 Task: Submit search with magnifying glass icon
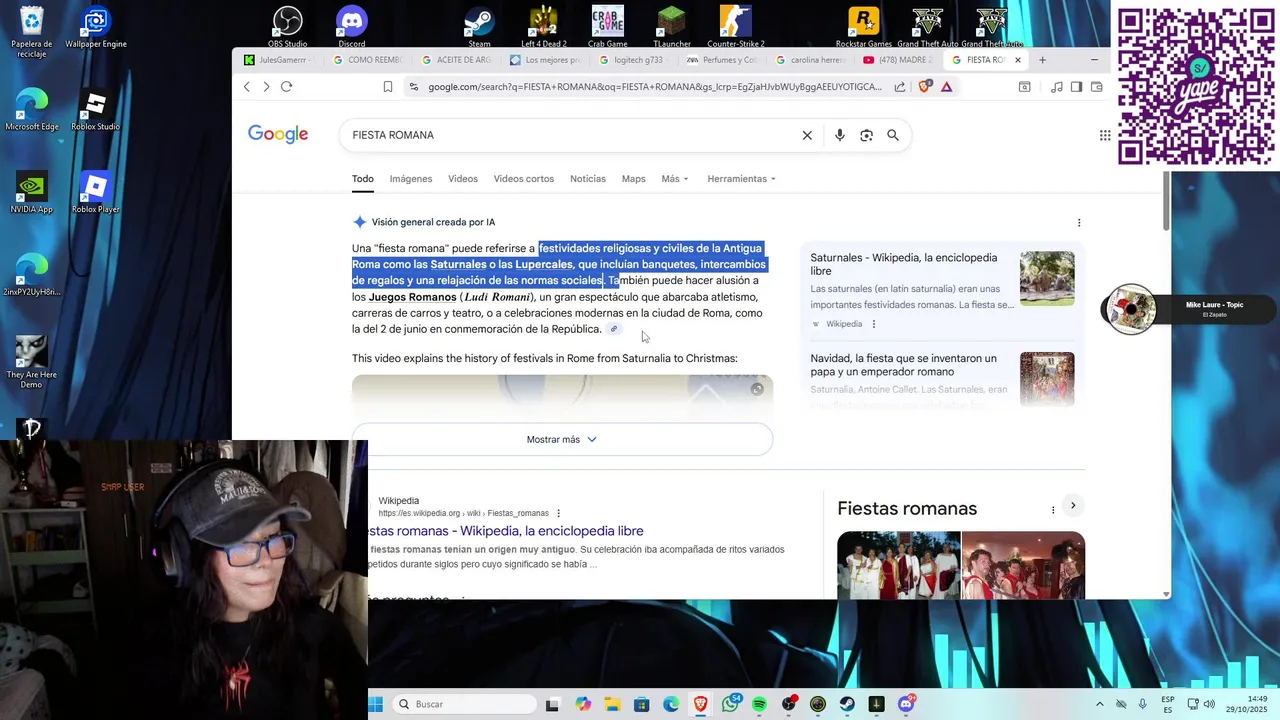click(x=893, y=135)
